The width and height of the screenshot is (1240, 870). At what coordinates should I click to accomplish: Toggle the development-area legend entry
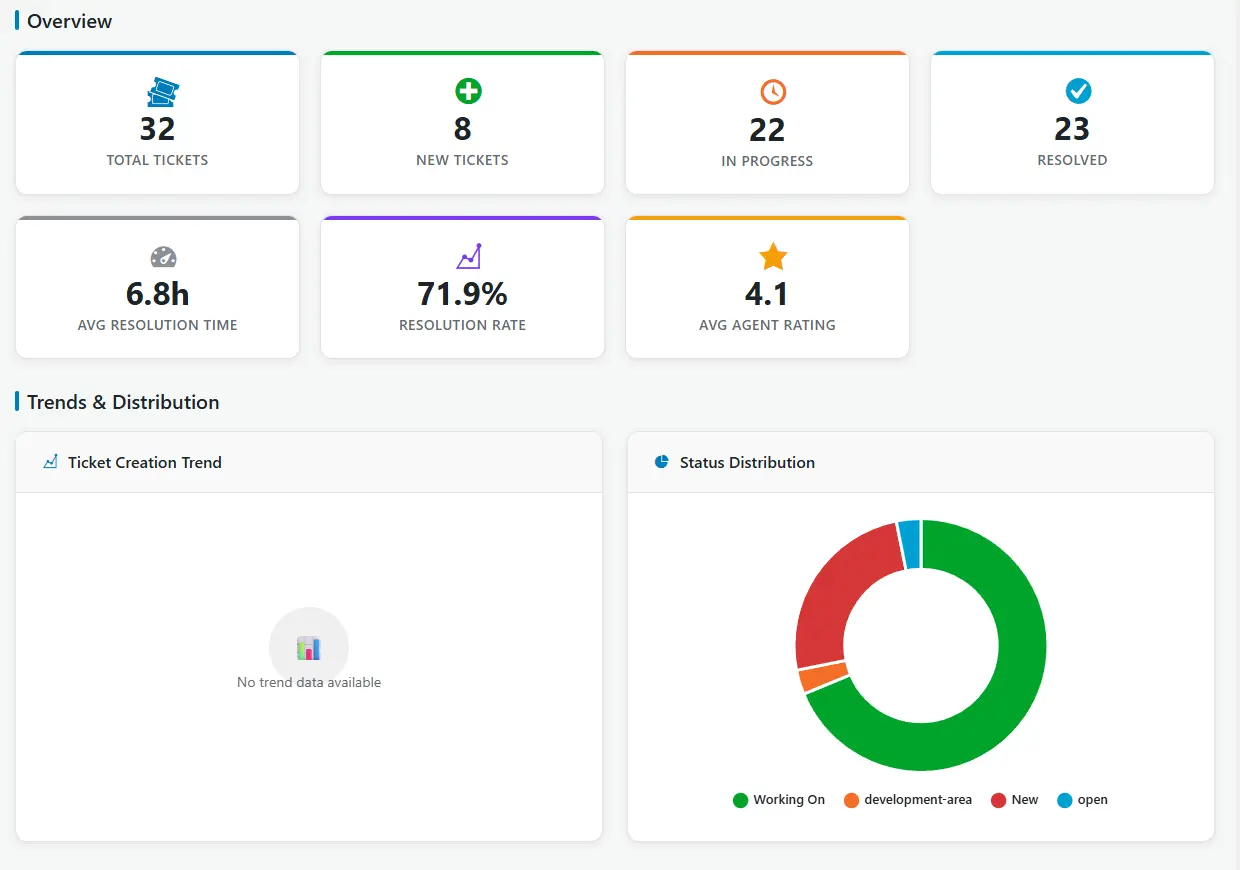tap(907, 800)
